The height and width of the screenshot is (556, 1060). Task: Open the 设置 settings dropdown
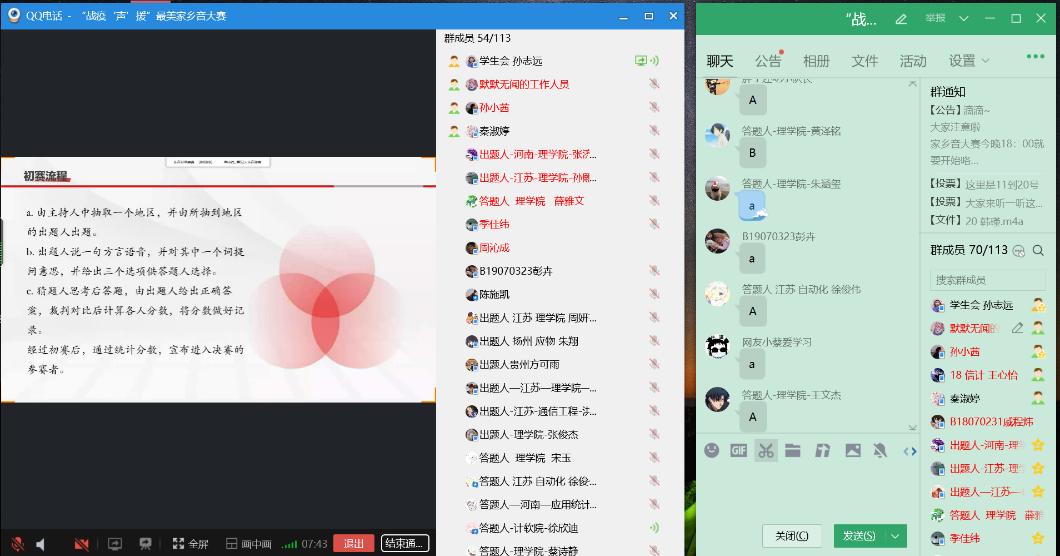pos(969,61)
